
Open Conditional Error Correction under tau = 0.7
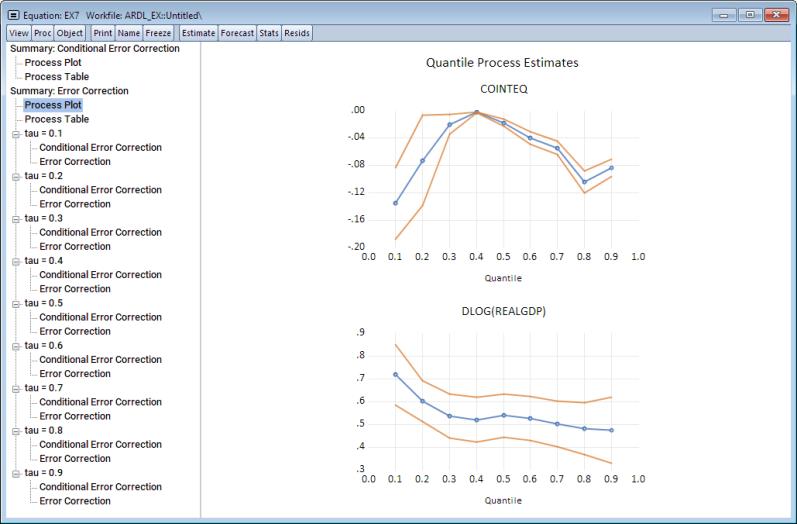[x=100, y=402]
